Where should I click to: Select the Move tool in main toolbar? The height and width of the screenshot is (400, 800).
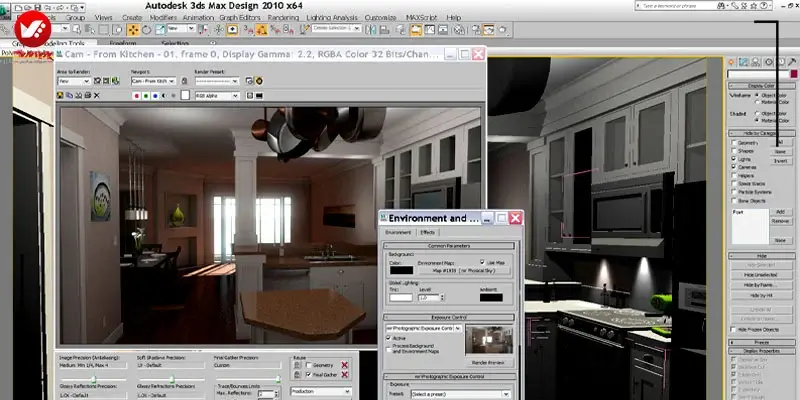pyautogui.click(x=133, y=29)
